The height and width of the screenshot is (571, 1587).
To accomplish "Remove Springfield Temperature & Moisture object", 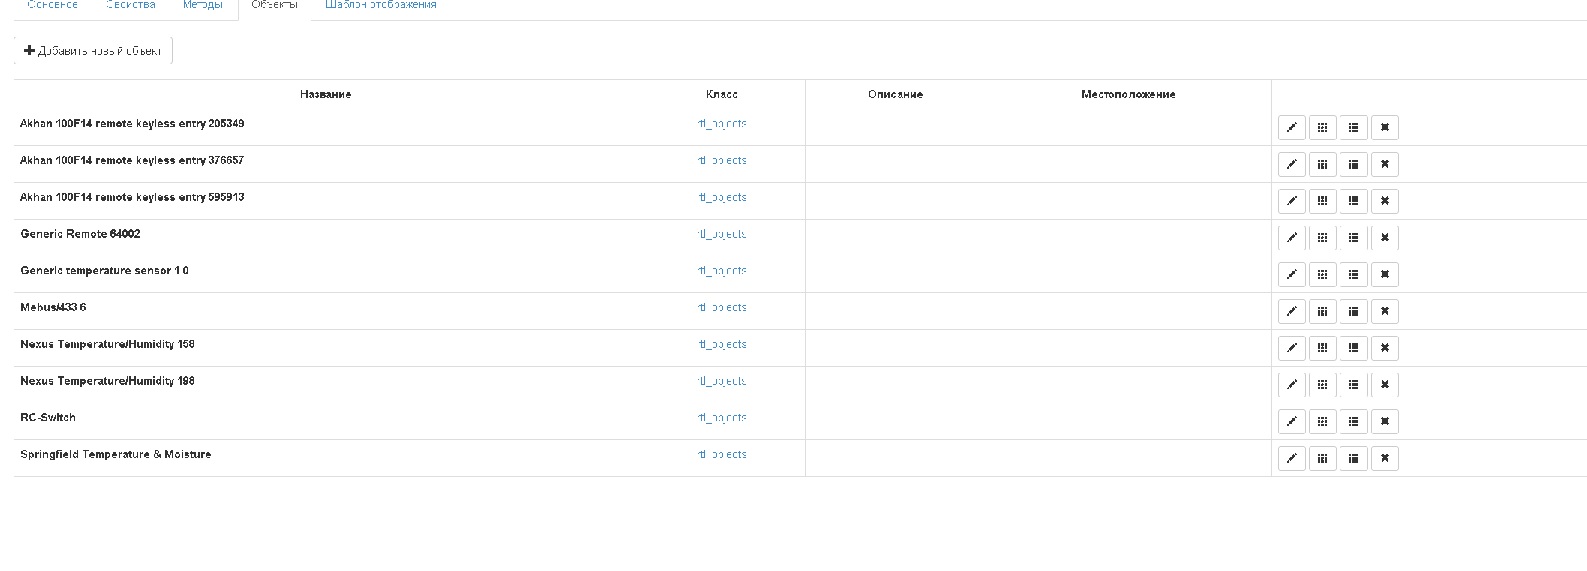I will [1385, 459].
